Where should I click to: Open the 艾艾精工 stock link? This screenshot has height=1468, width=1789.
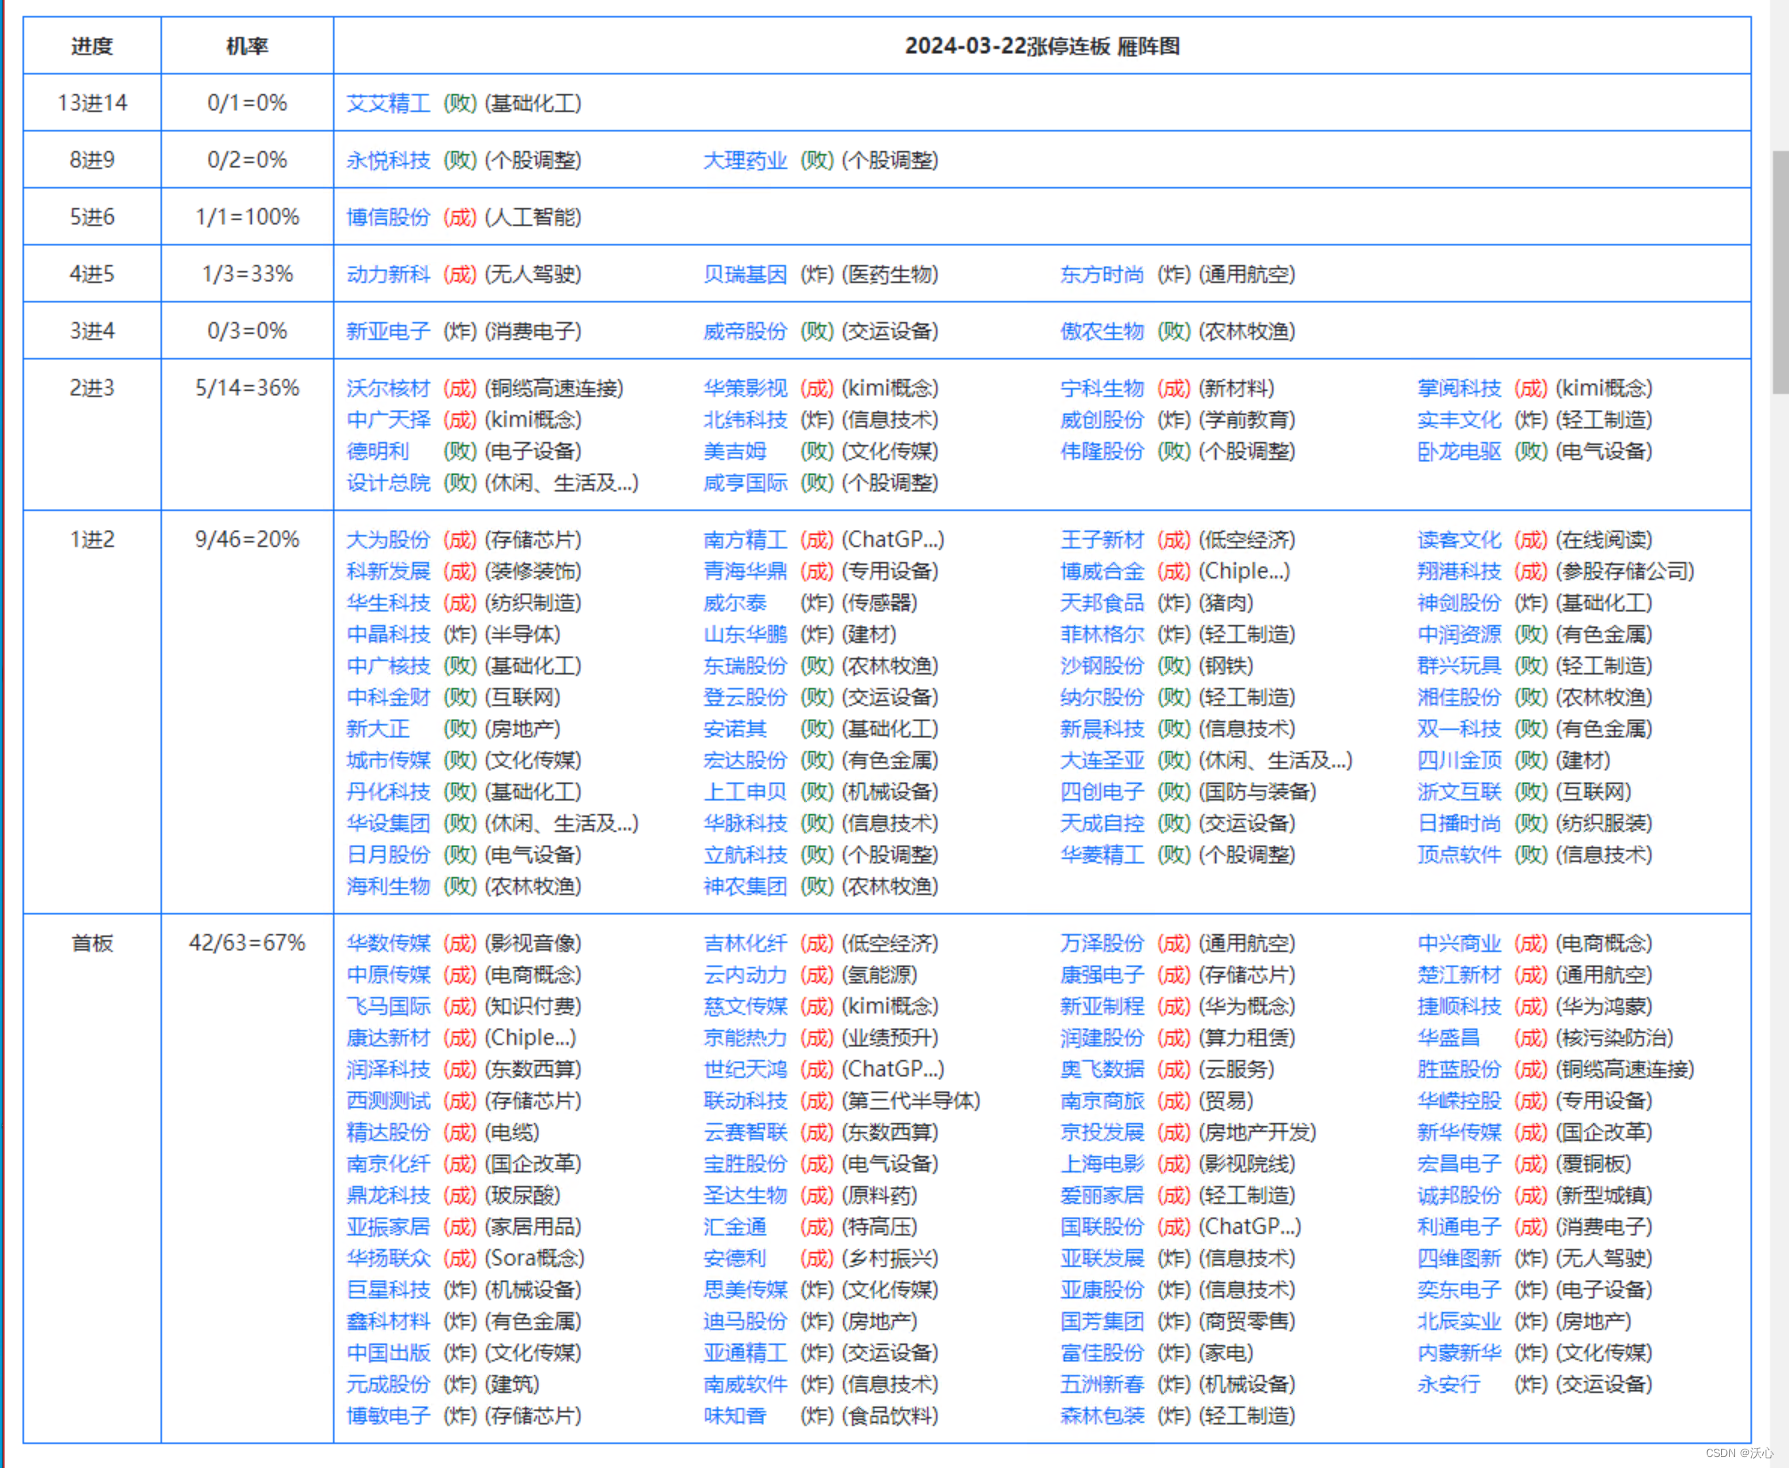click(x=388, y=103)
